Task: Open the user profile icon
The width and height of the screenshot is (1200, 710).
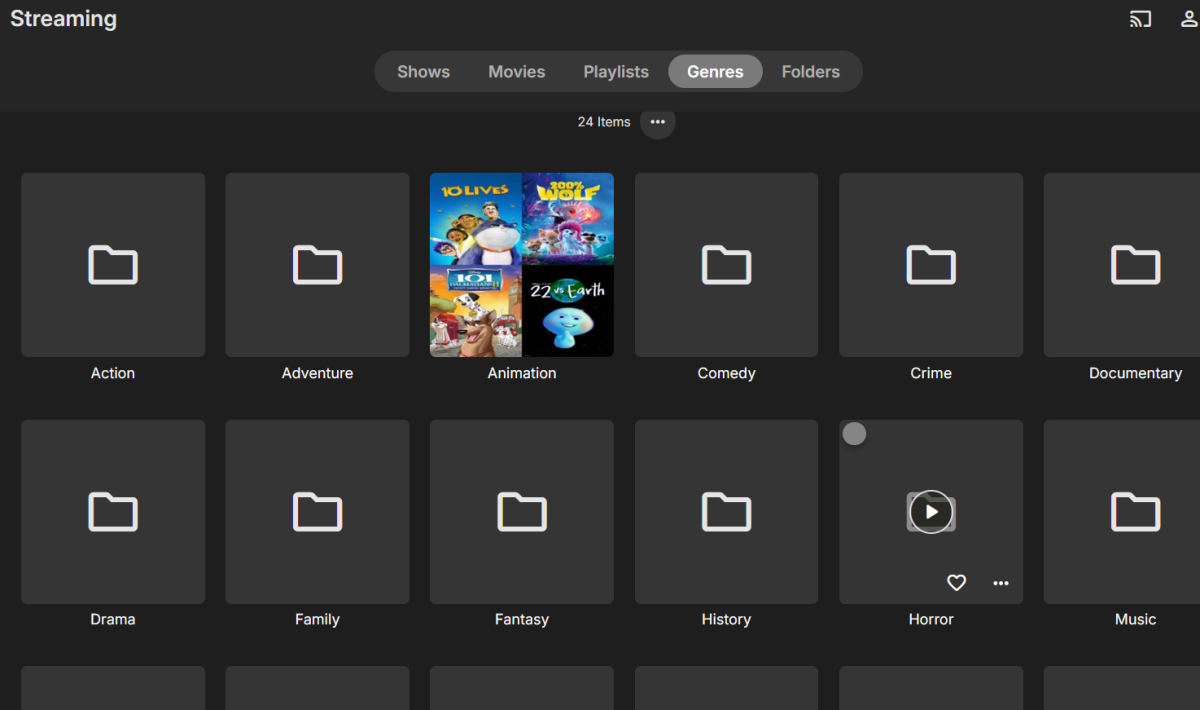Action: [x=1190, y=19]
